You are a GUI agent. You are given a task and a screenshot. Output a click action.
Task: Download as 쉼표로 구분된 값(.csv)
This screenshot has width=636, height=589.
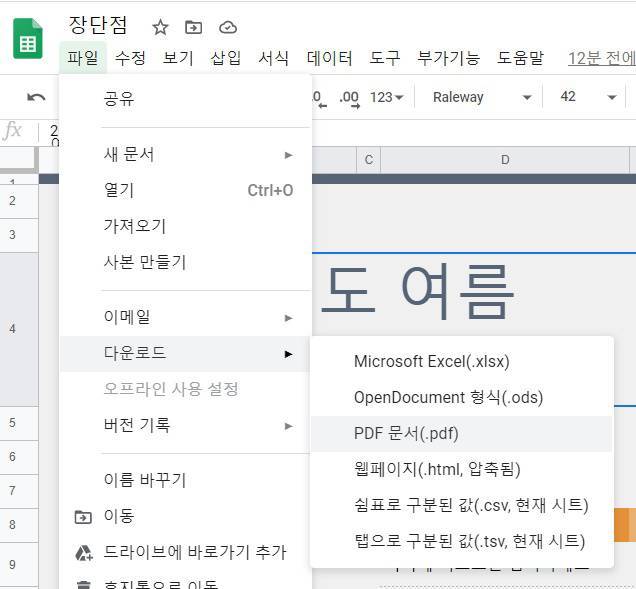pyautogui.click(x=462, y=505)
